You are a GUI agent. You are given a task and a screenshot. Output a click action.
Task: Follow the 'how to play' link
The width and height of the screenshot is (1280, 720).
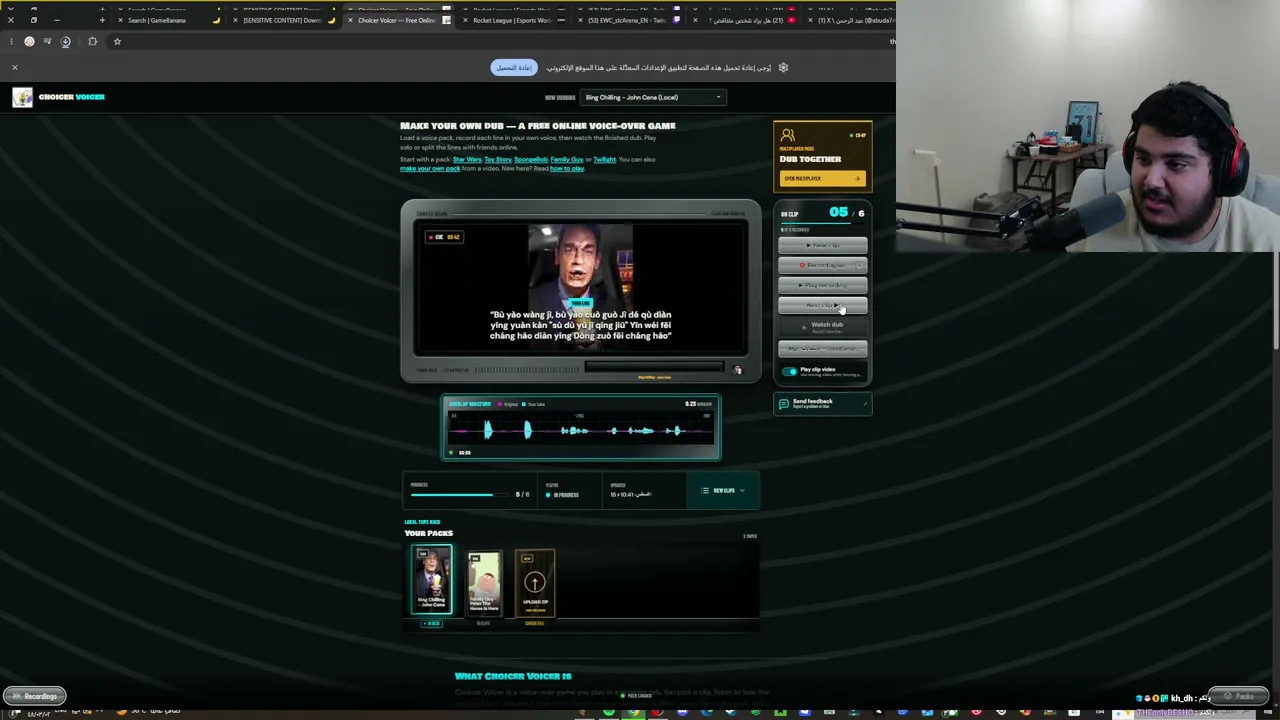[567, 169]
